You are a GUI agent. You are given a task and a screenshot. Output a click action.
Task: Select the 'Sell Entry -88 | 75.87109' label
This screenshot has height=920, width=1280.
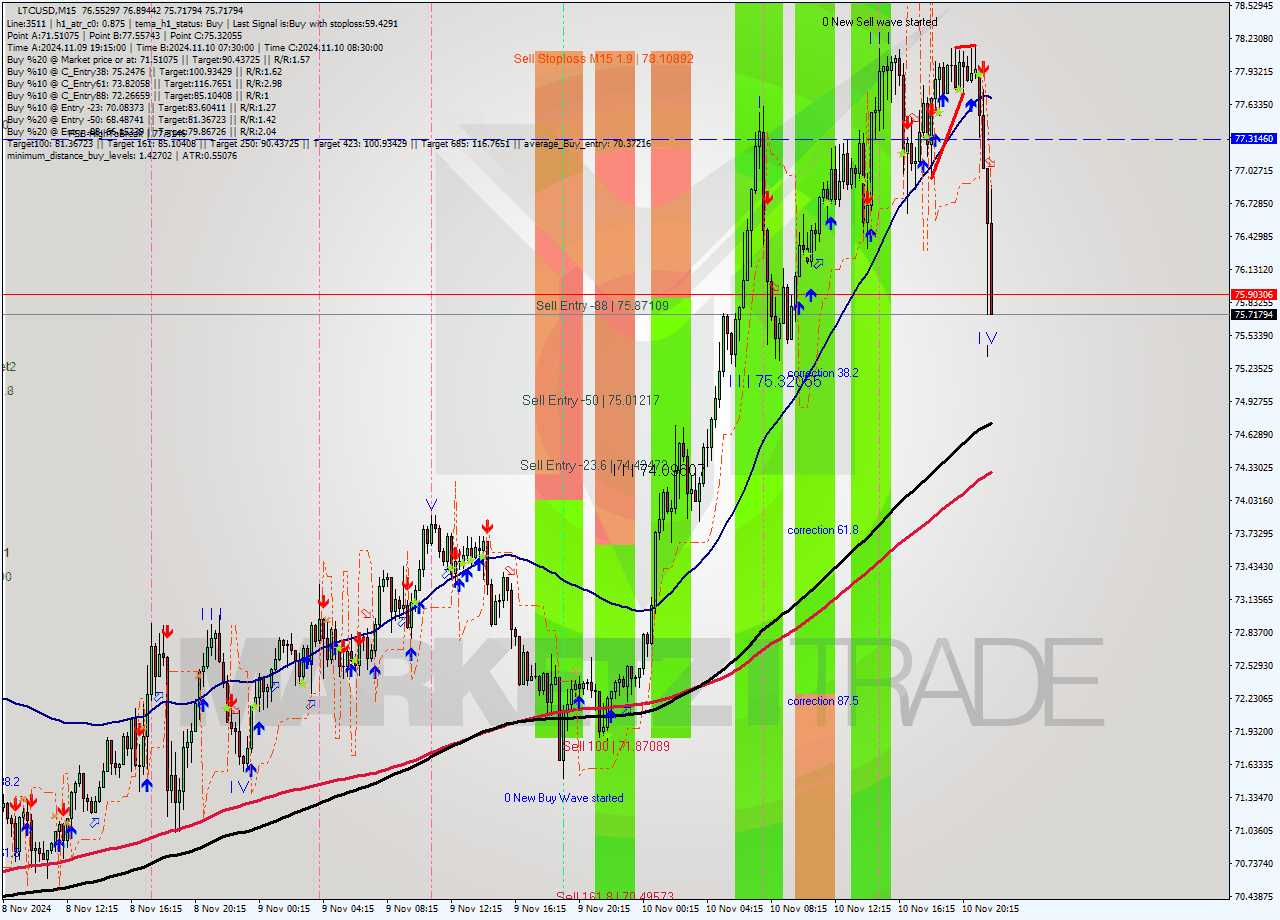coord(602,306)
